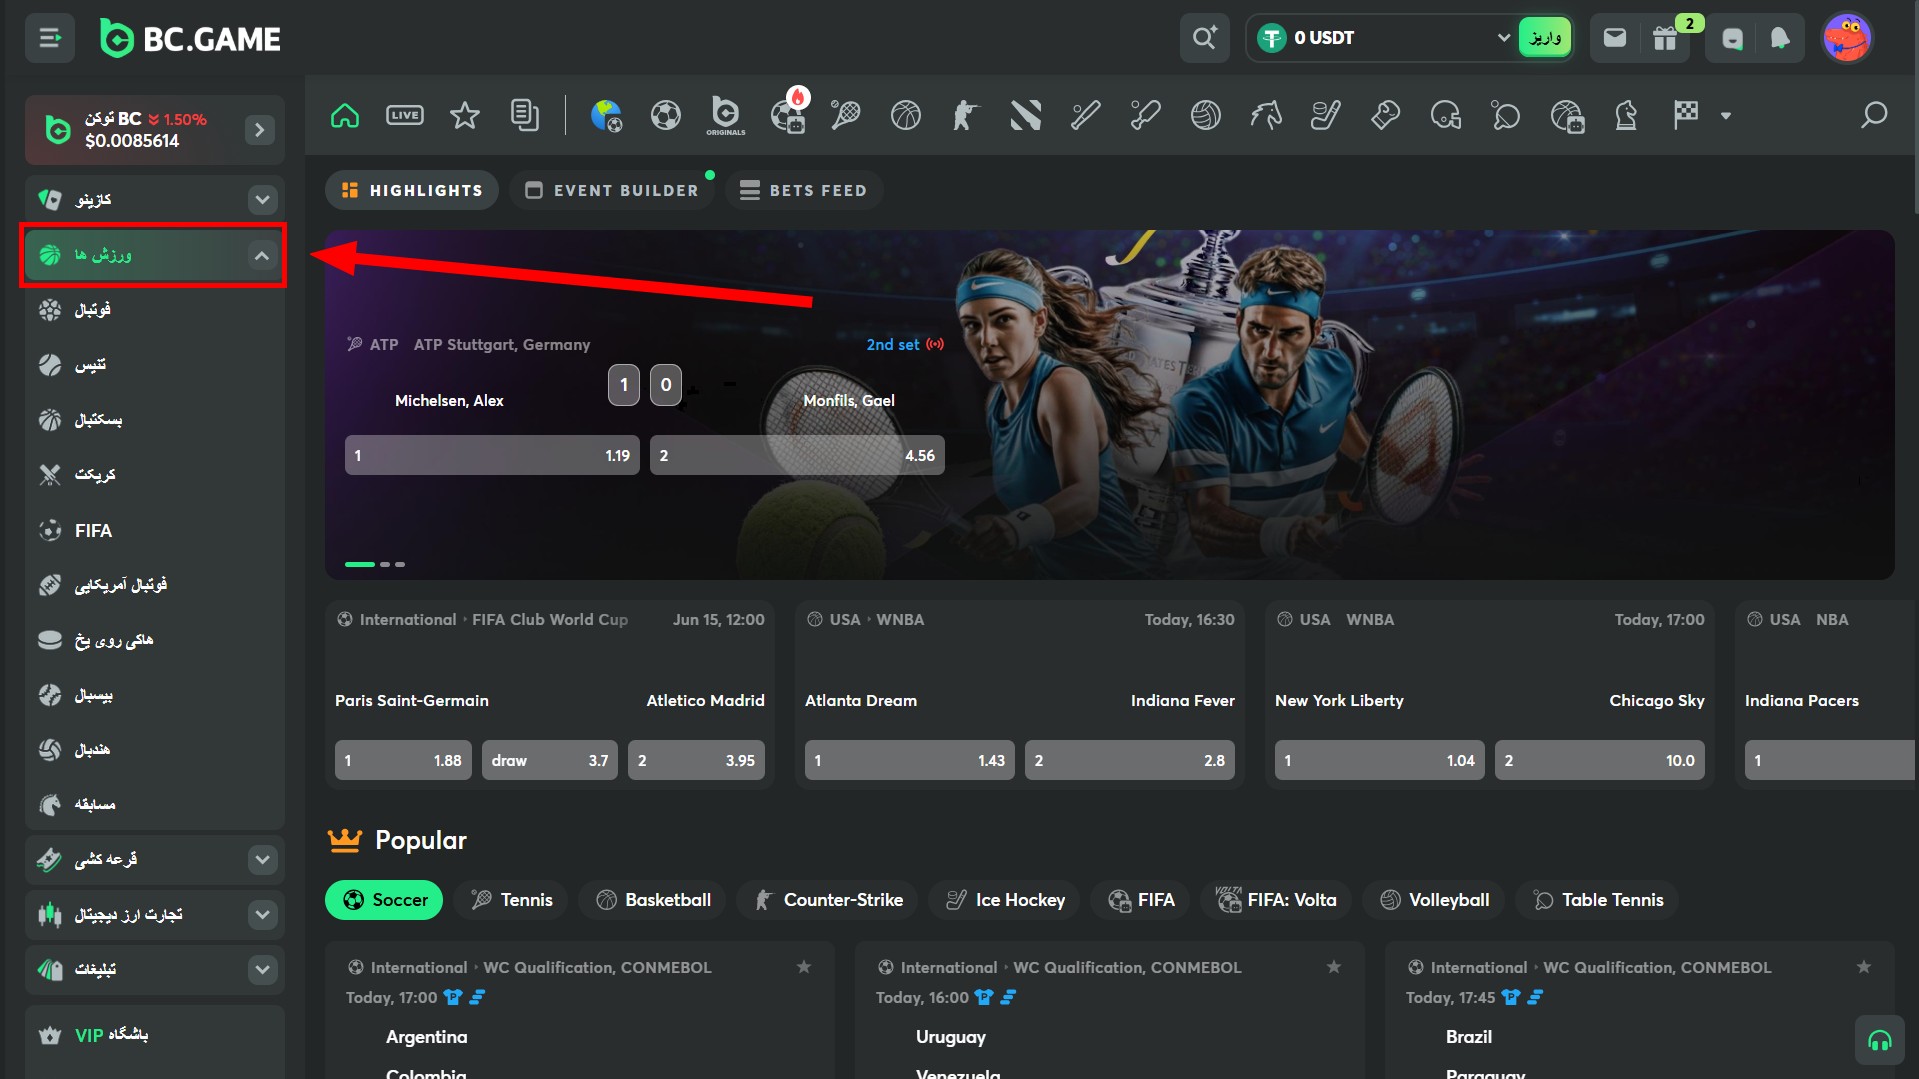
Task: Select the table tennis paddle icon
Action: pos(1506,115)
